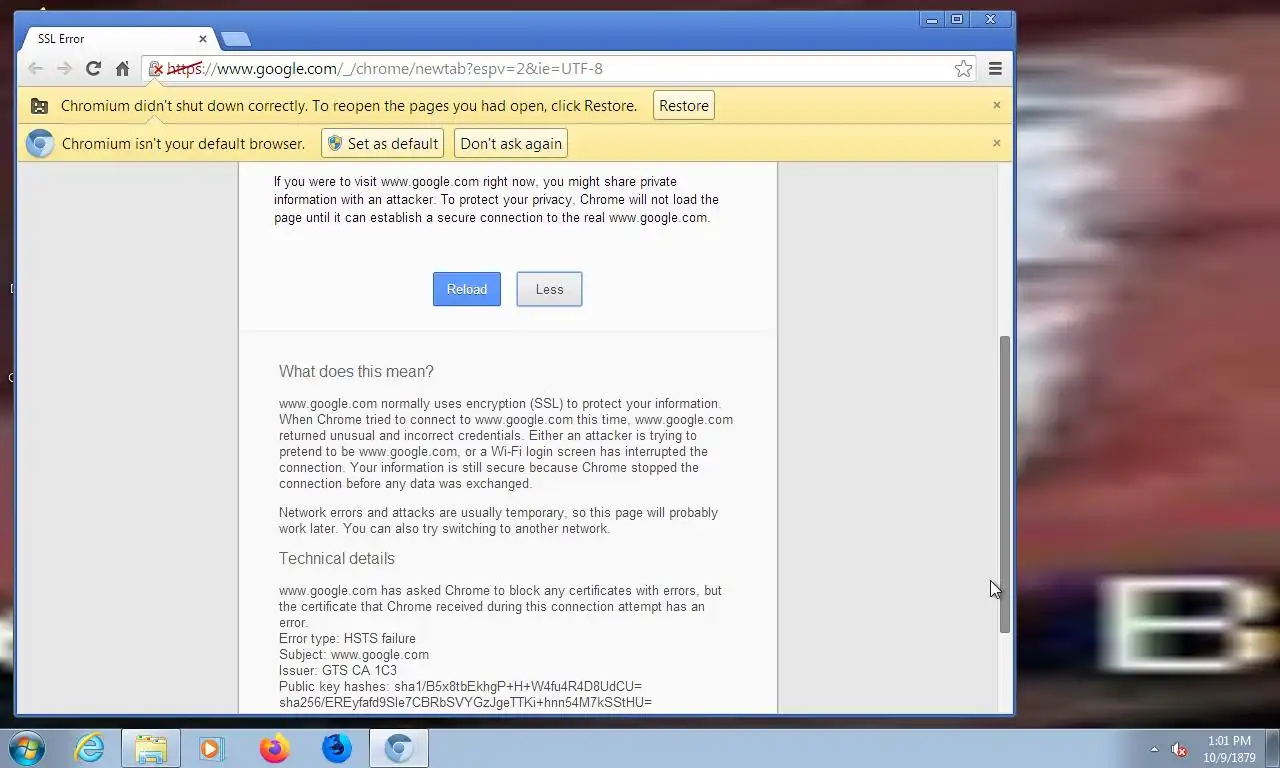Click the 'Technical details' heading

337,559
